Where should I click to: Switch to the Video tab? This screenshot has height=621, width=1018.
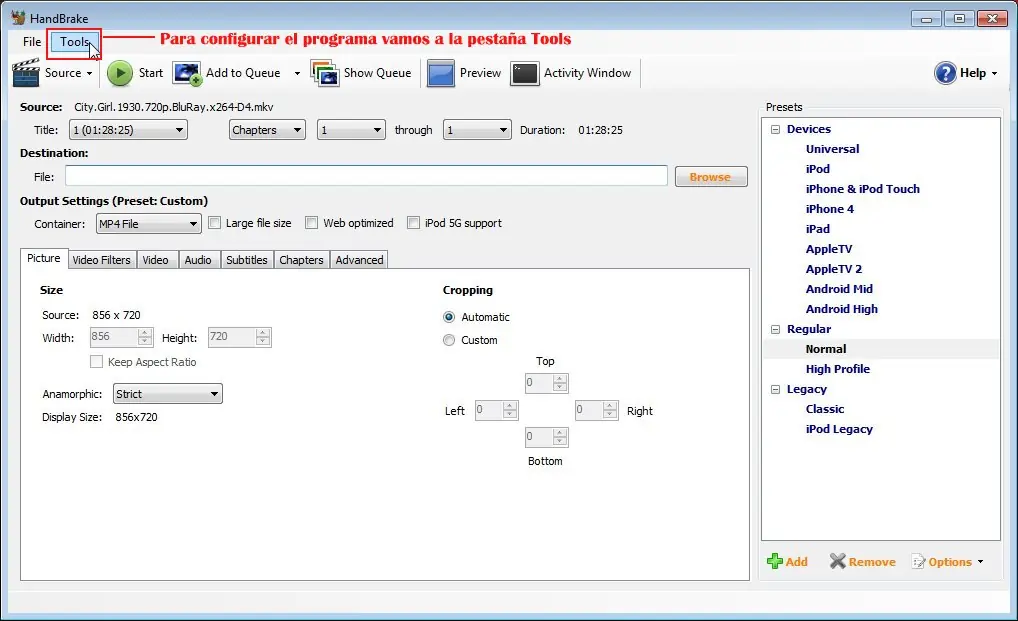[155, 260]
